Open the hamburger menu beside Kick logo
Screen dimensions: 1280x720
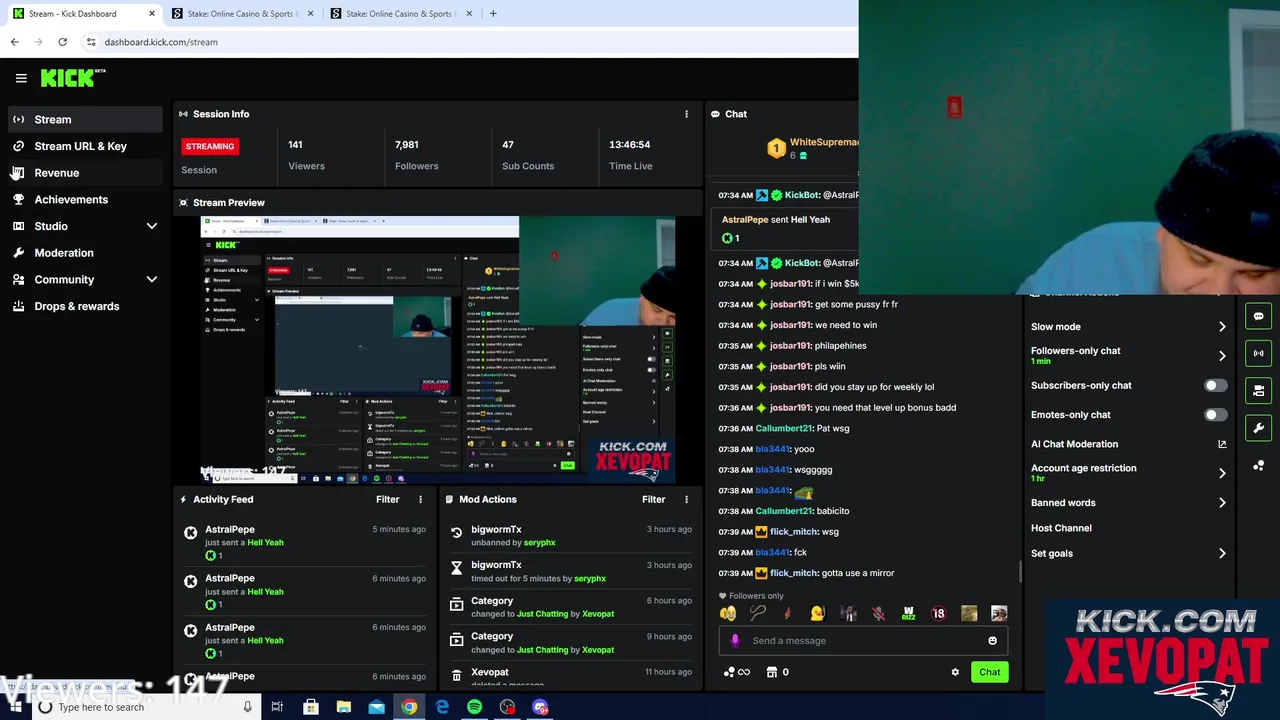tap(21, 78)
